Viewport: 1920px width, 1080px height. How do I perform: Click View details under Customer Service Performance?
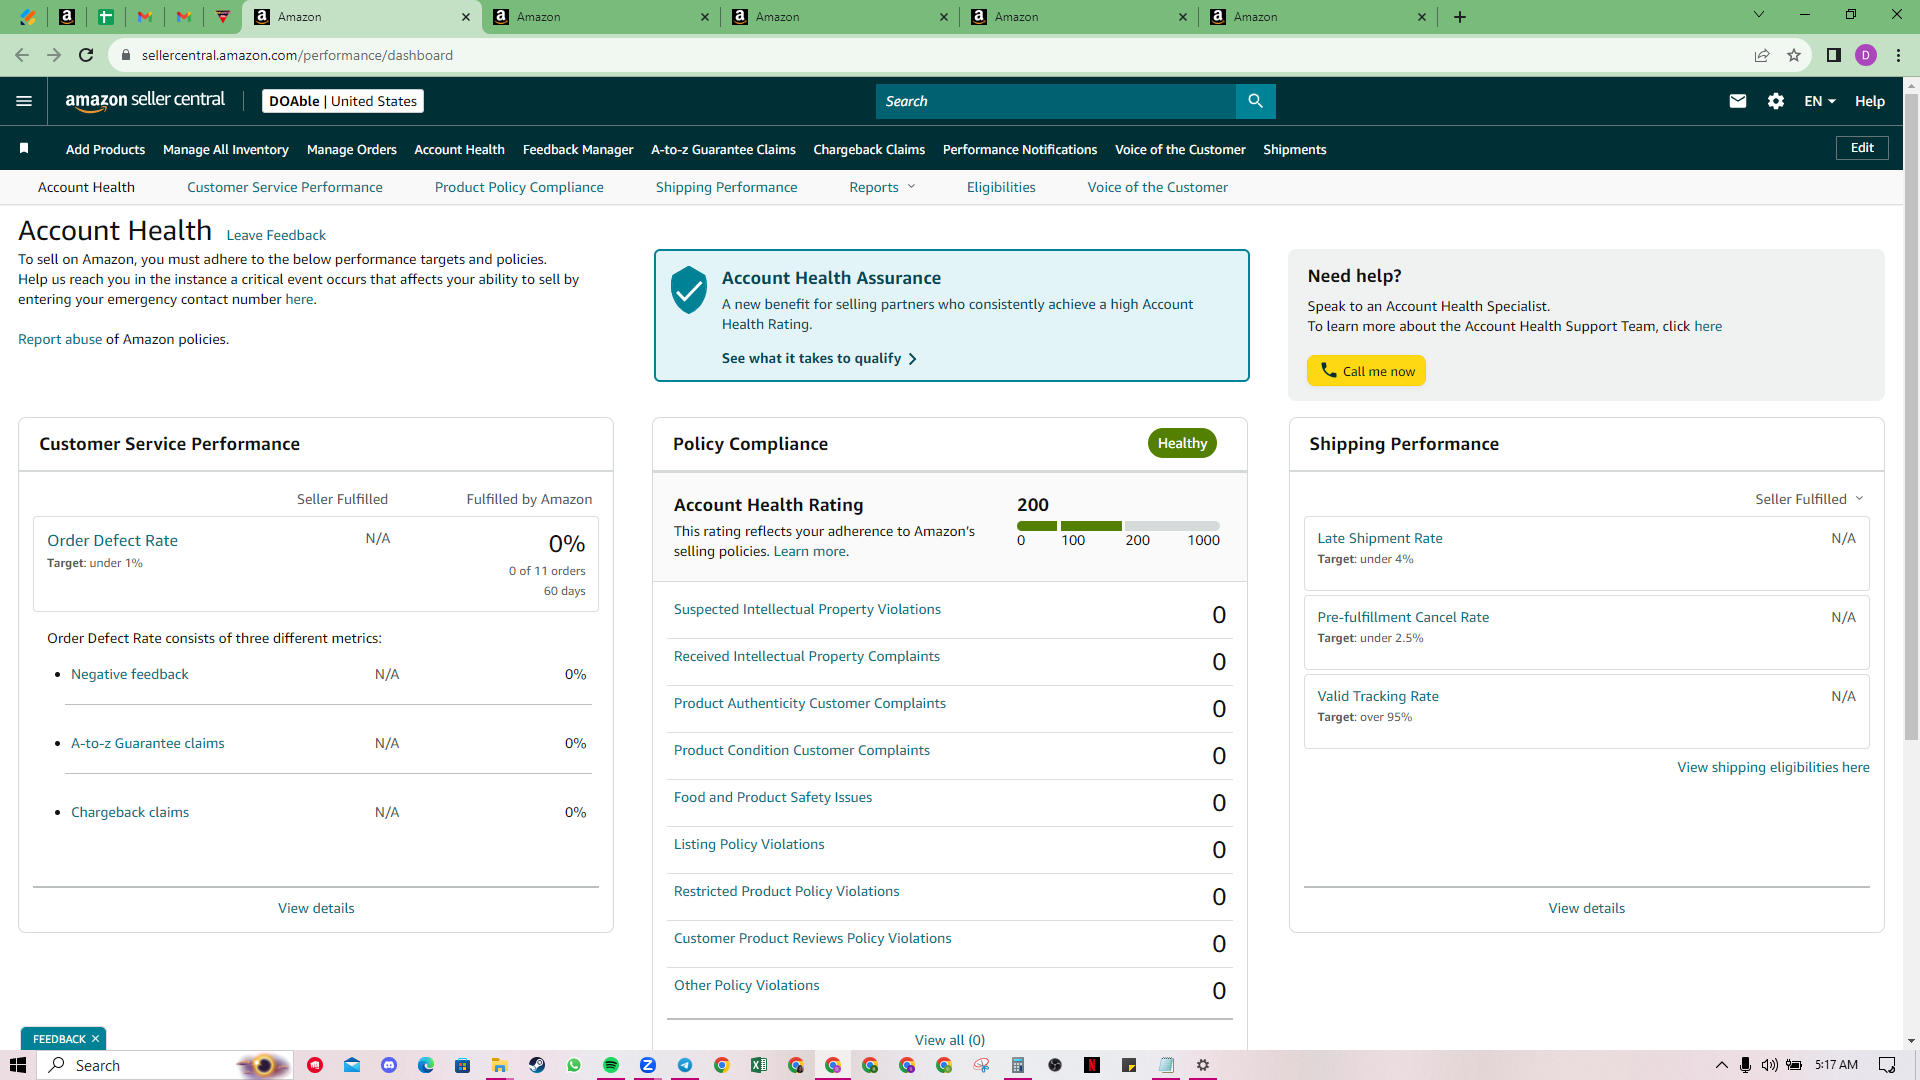point(316,908)
